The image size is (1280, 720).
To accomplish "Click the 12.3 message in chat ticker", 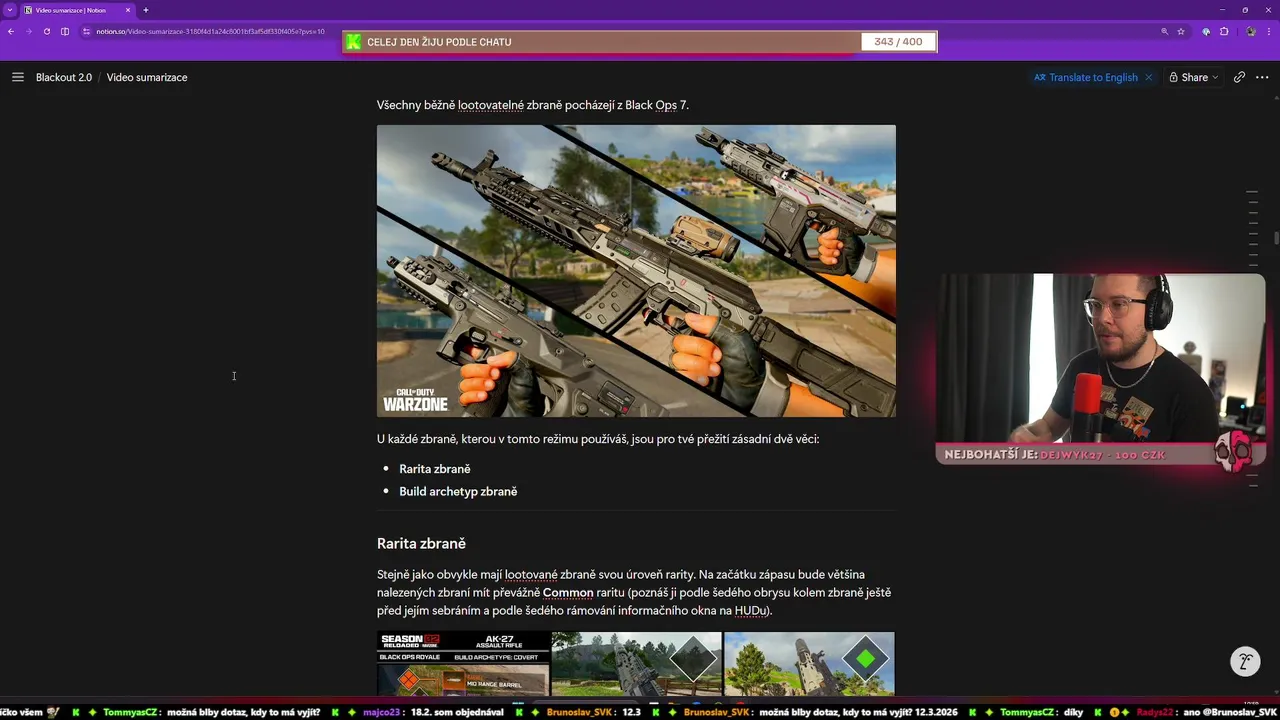I will point(631,712).
